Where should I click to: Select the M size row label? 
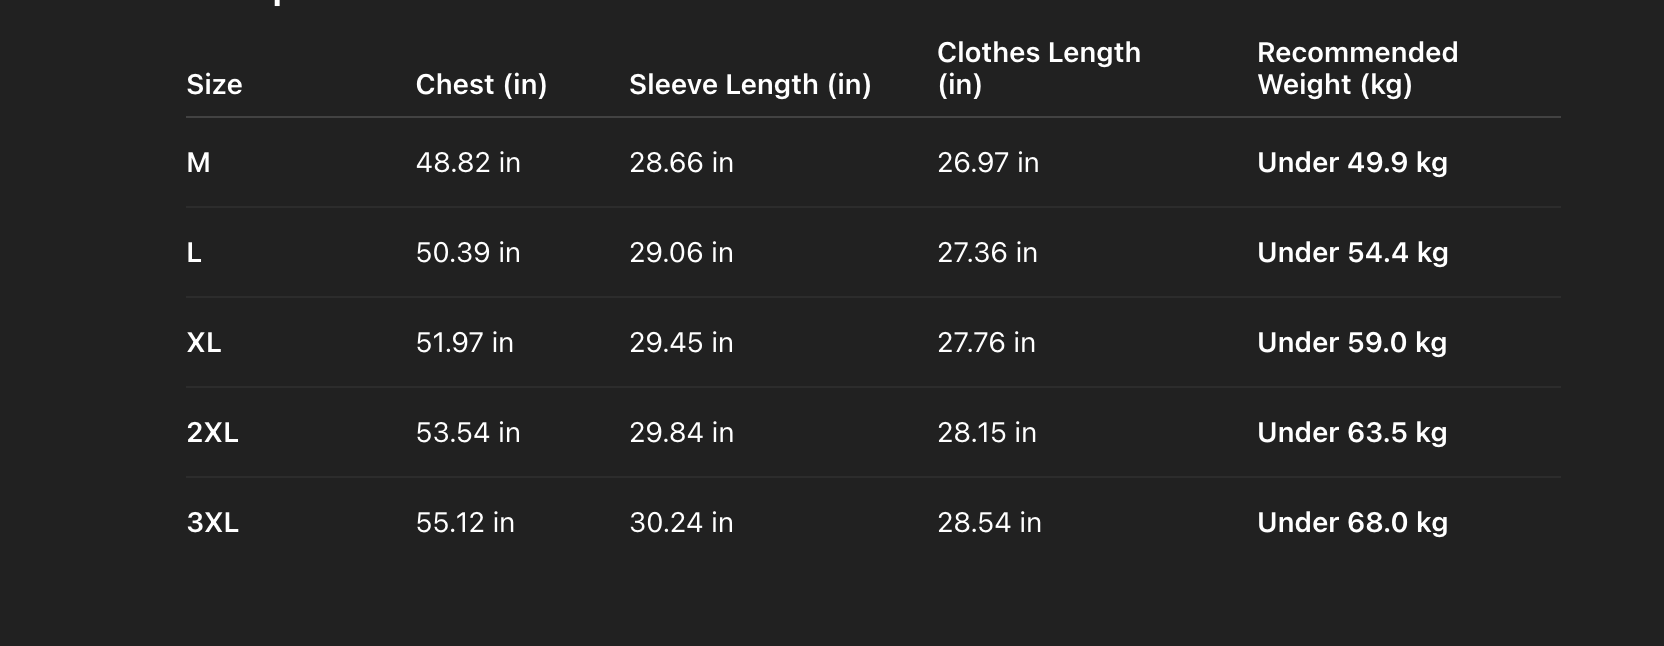[198, 163]
